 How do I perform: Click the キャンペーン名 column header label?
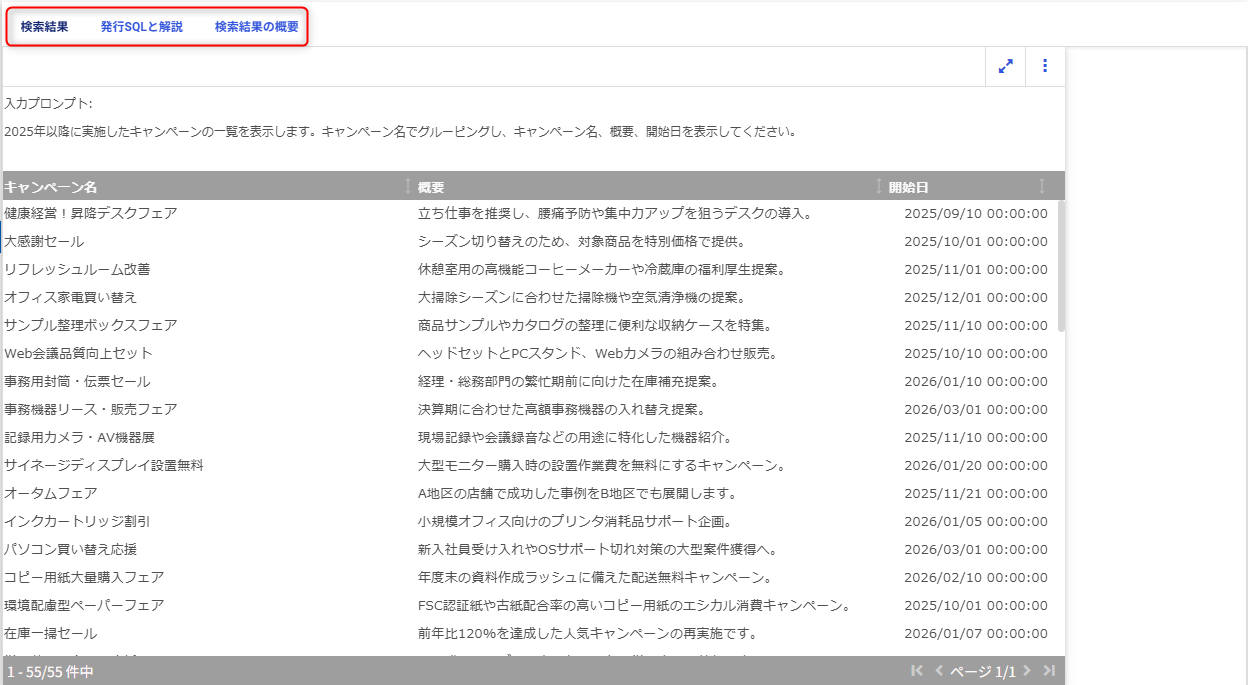click(51, 187)
